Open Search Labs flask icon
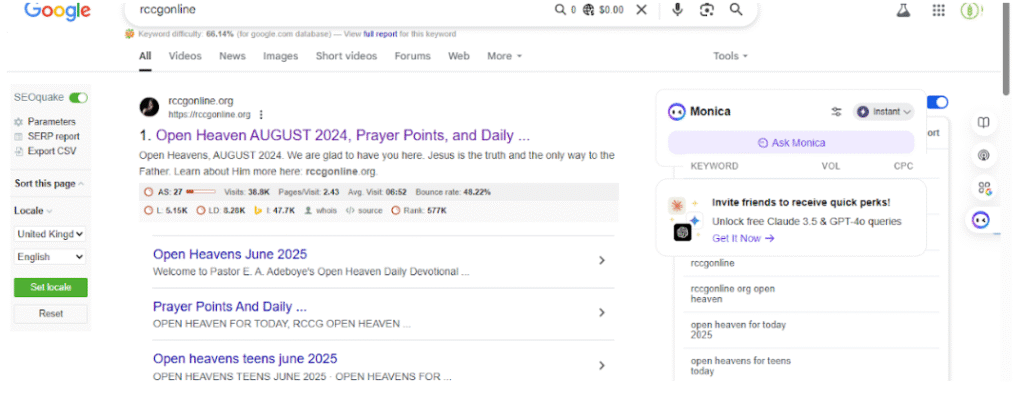The image size is (1024, 420). click(903, 10)
